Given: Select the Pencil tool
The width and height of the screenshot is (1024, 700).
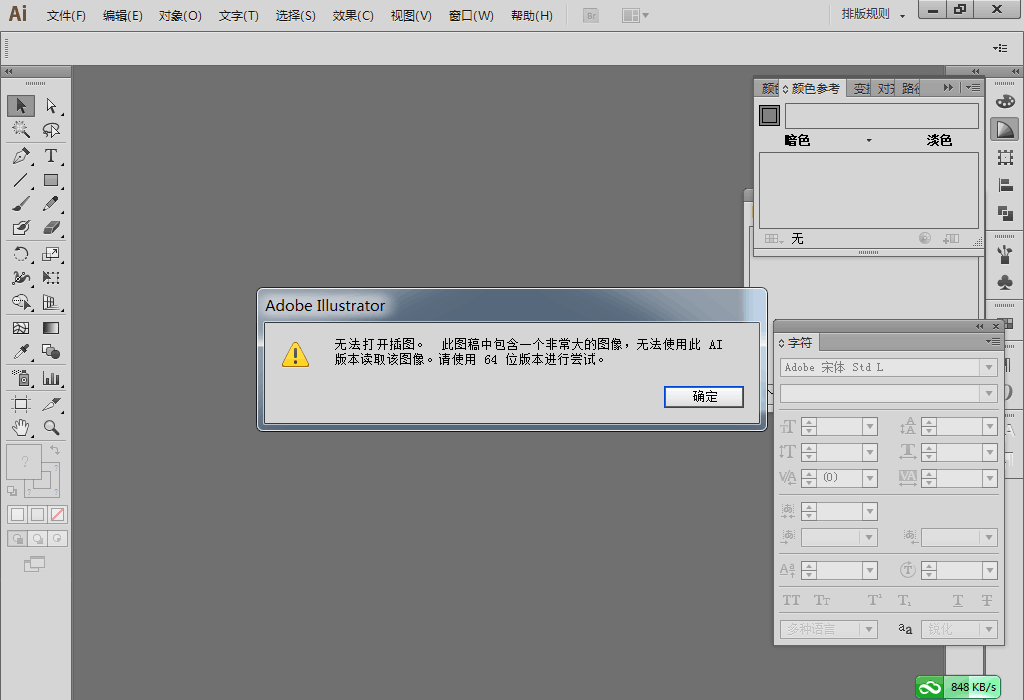Looking at the screenshot, I should pyautogui.click(x=51, y=204).
